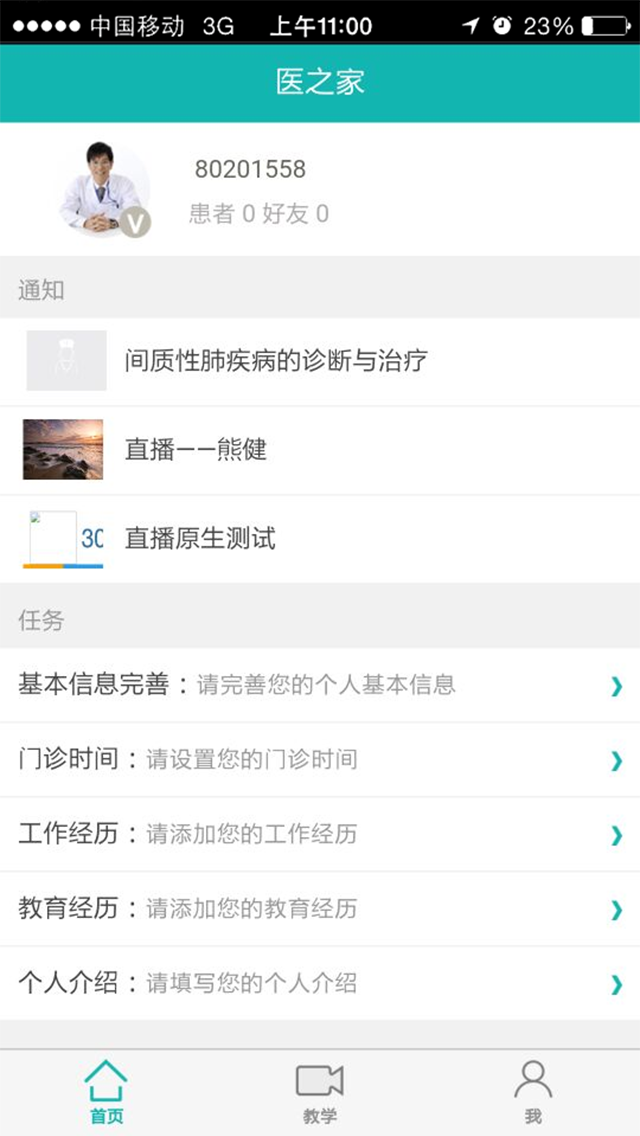Expand 教育经历 chevron arrow

tap(616, 910)
